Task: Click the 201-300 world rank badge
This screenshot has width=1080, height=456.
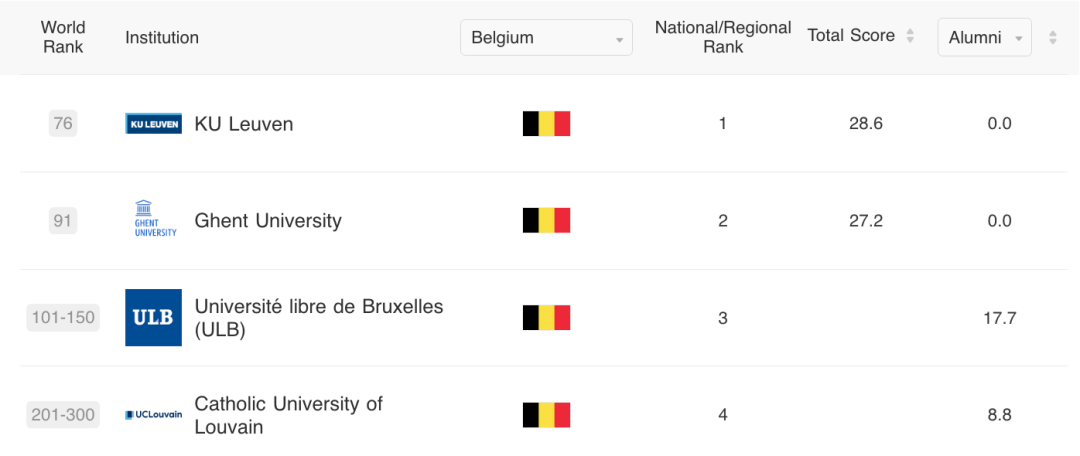Action: point(63,415)
